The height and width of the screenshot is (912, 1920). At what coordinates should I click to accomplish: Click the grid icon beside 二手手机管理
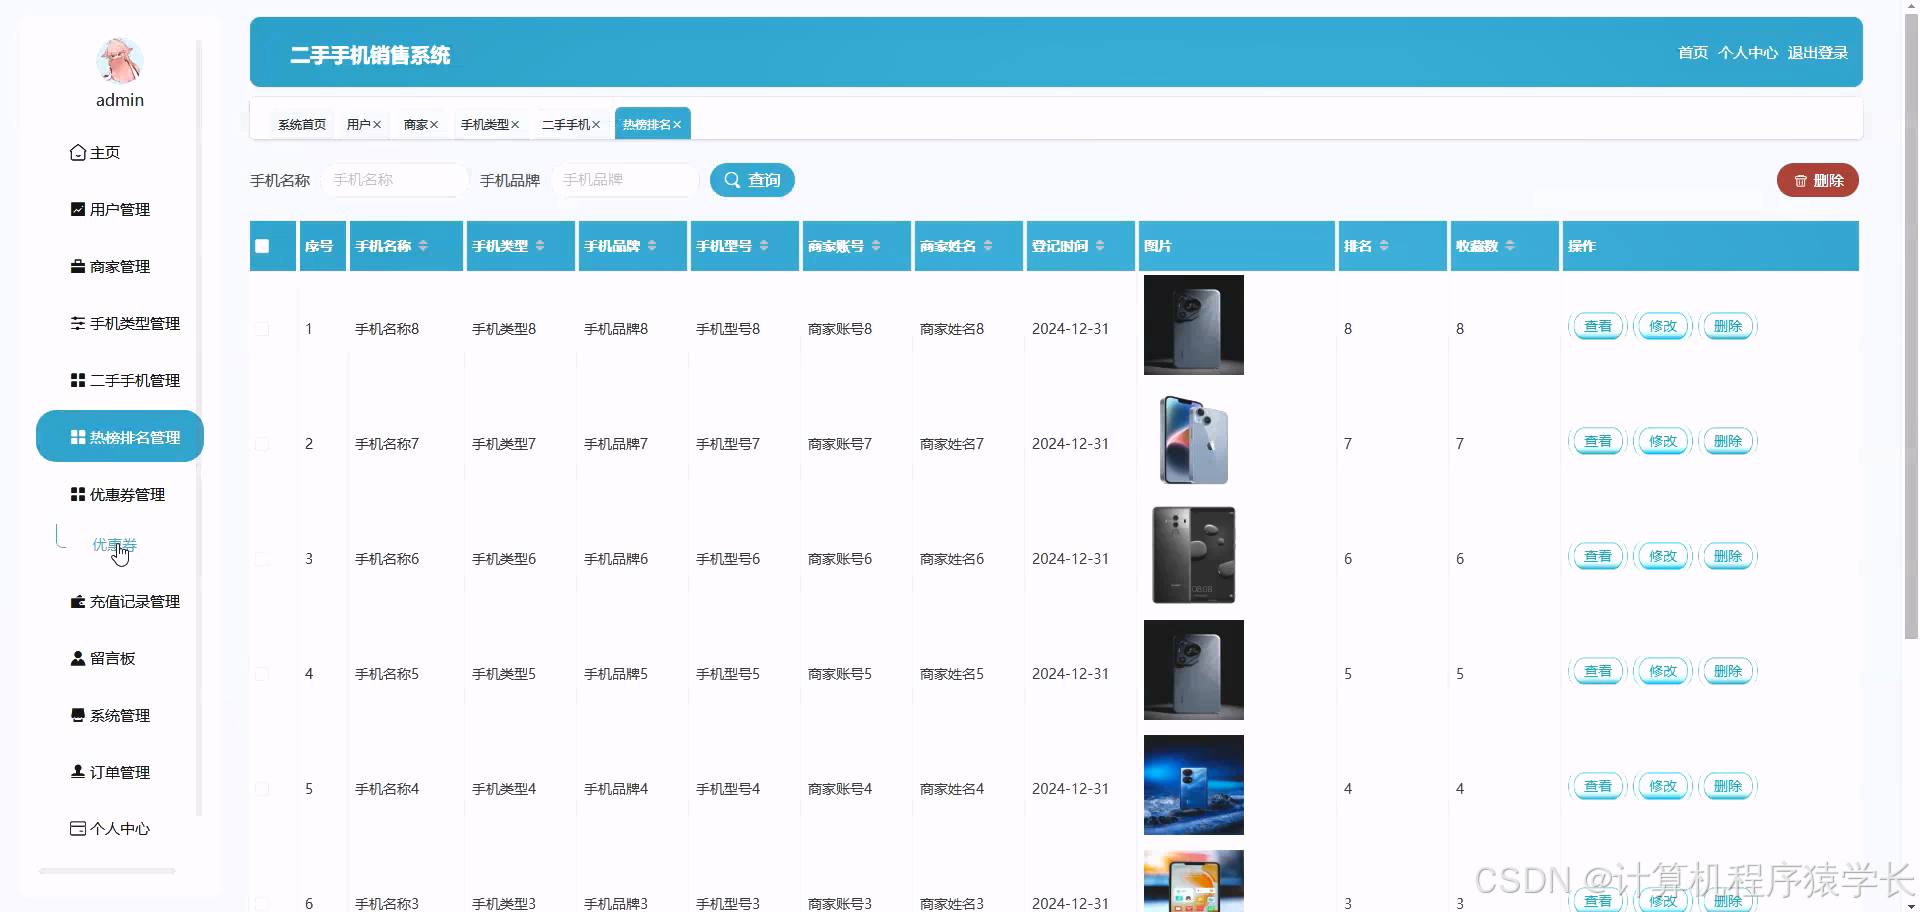[x=78, y=380]
